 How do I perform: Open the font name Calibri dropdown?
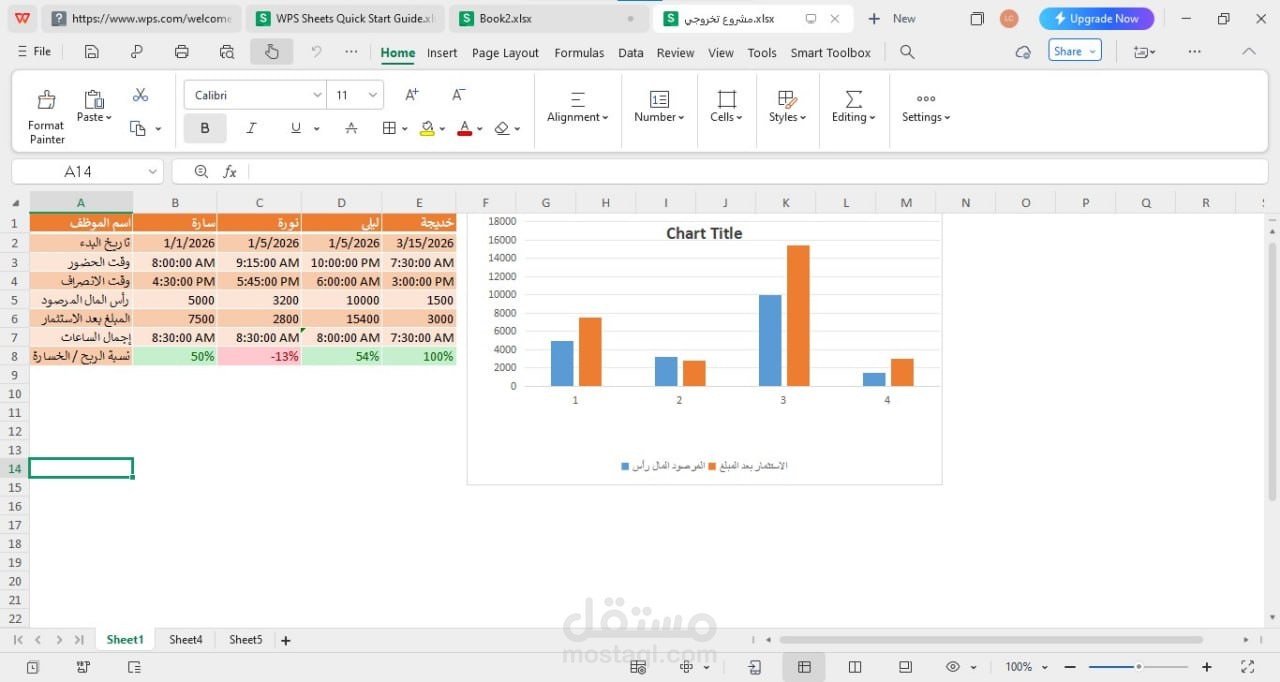pyautogui.click(x=317, y=95)
